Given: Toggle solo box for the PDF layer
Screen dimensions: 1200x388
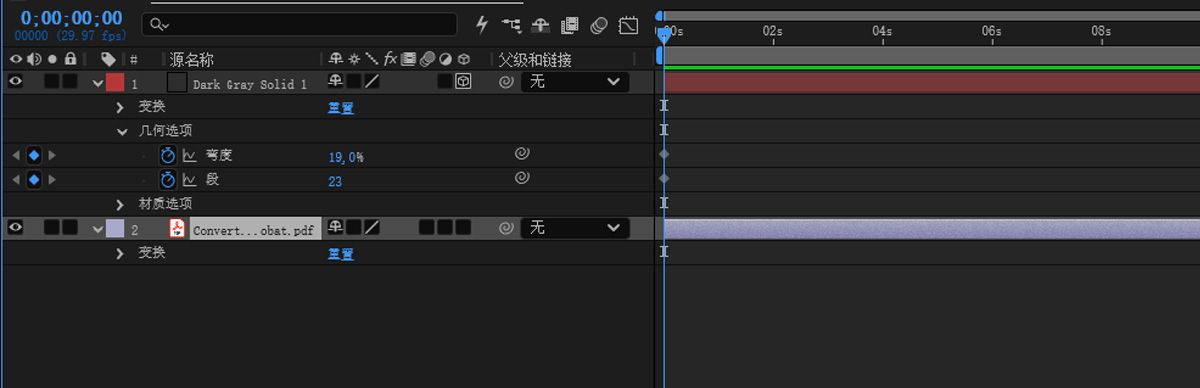Looking at the screenshot, I should (x=52, y=228).
